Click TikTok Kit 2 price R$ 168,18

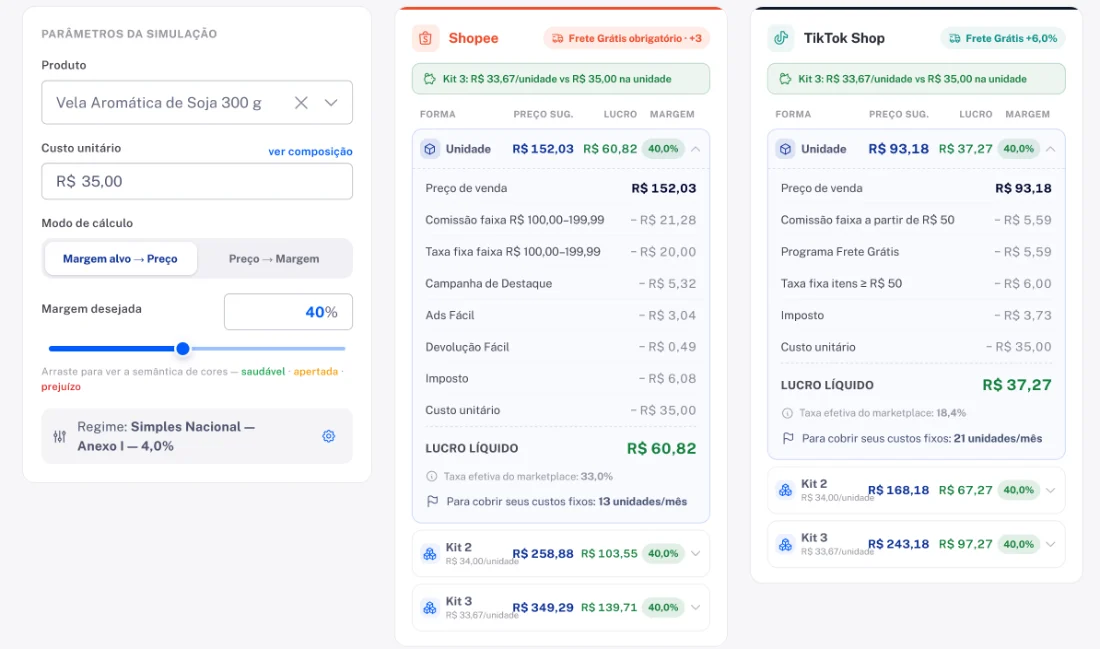(899, 490)
